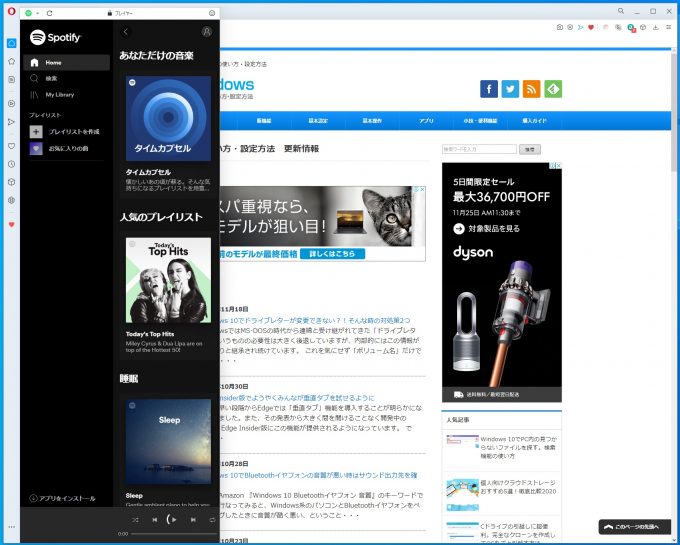Click the red heart bookmark icon in toolbar
Screen dimensions: 680x545
point(591,27)
